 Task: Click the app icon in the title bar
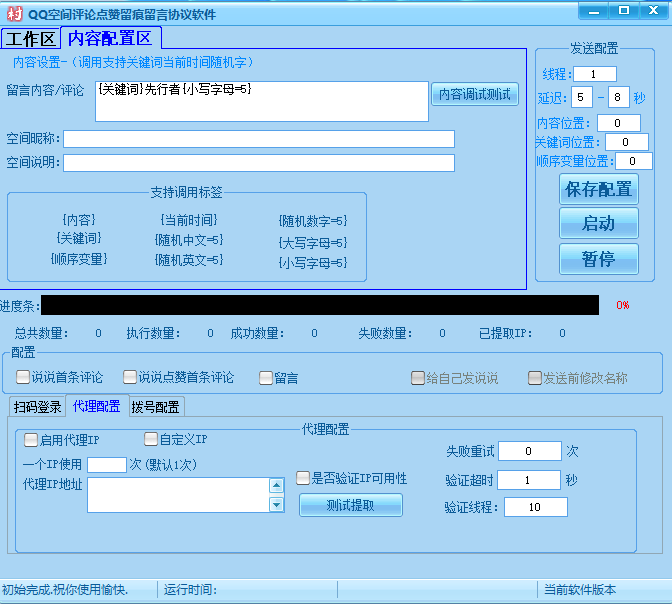click(12, 13)
